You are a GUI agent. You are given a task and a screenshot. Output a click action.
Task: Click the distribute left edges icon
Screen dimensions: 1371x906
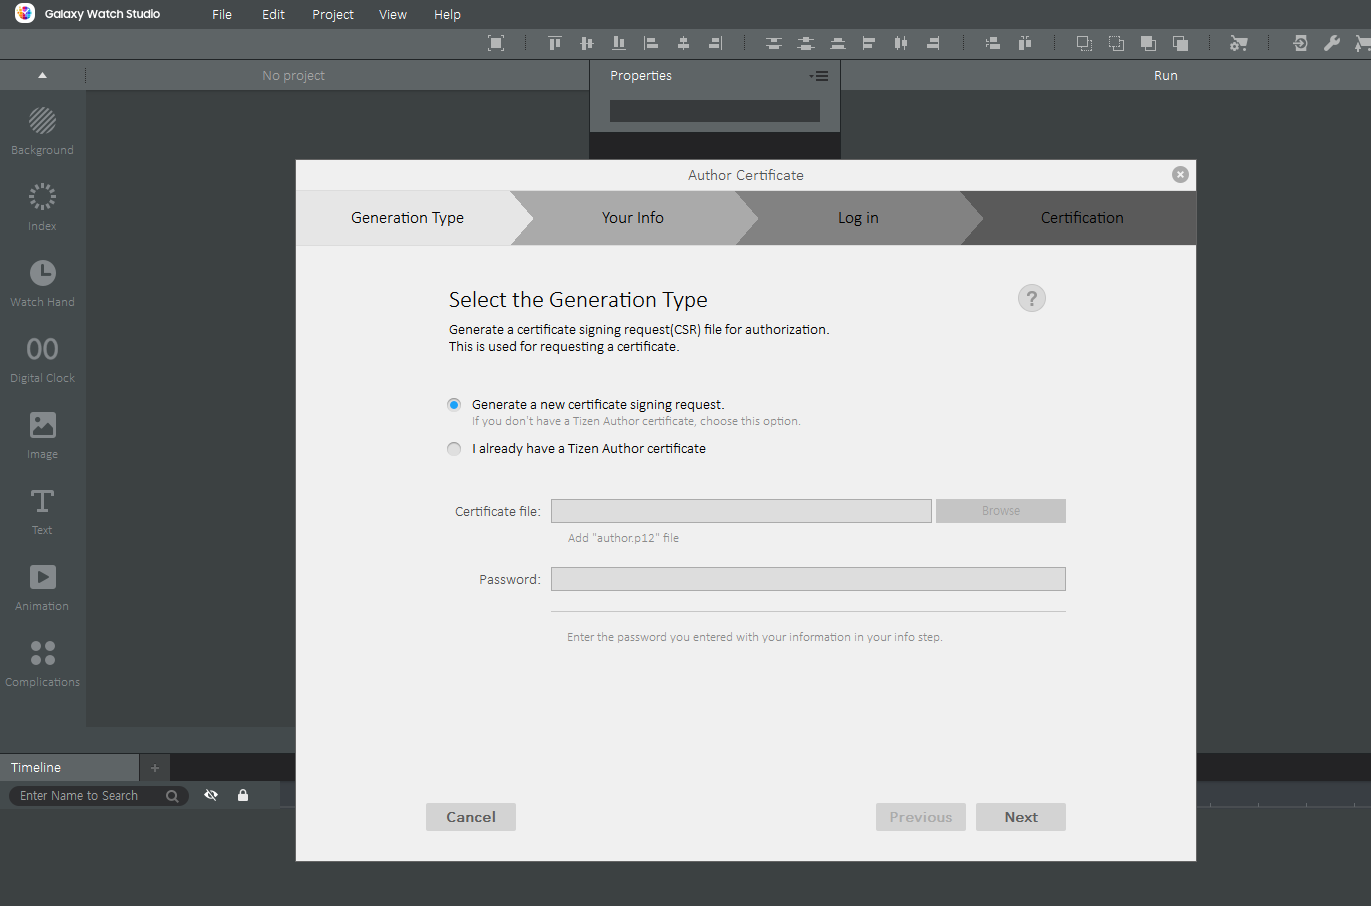coord(869,43)
